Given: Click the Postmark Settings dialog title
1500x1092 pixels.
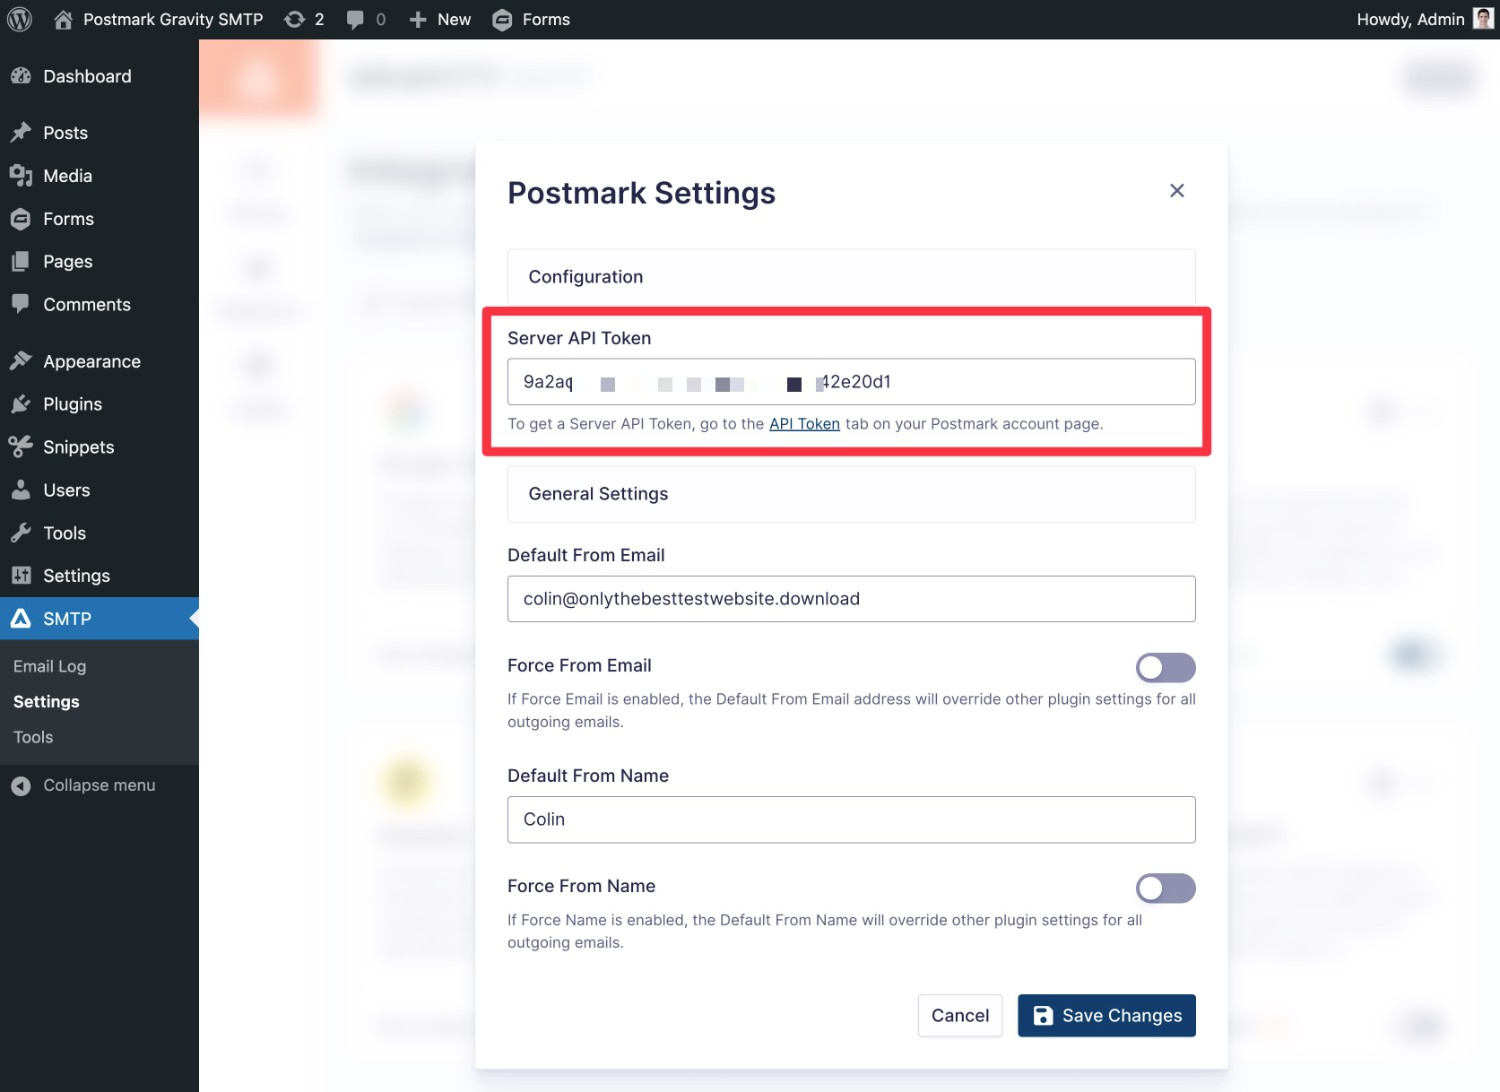Looking at the screenshot, I should point(641,193).
